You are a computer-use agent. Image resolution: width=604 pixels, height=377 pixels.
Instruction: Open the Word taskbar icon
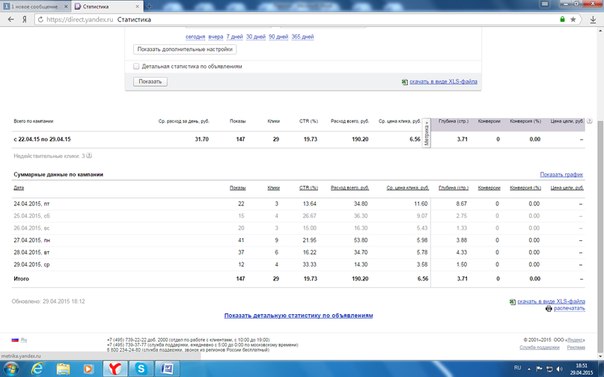click(167, 369)
